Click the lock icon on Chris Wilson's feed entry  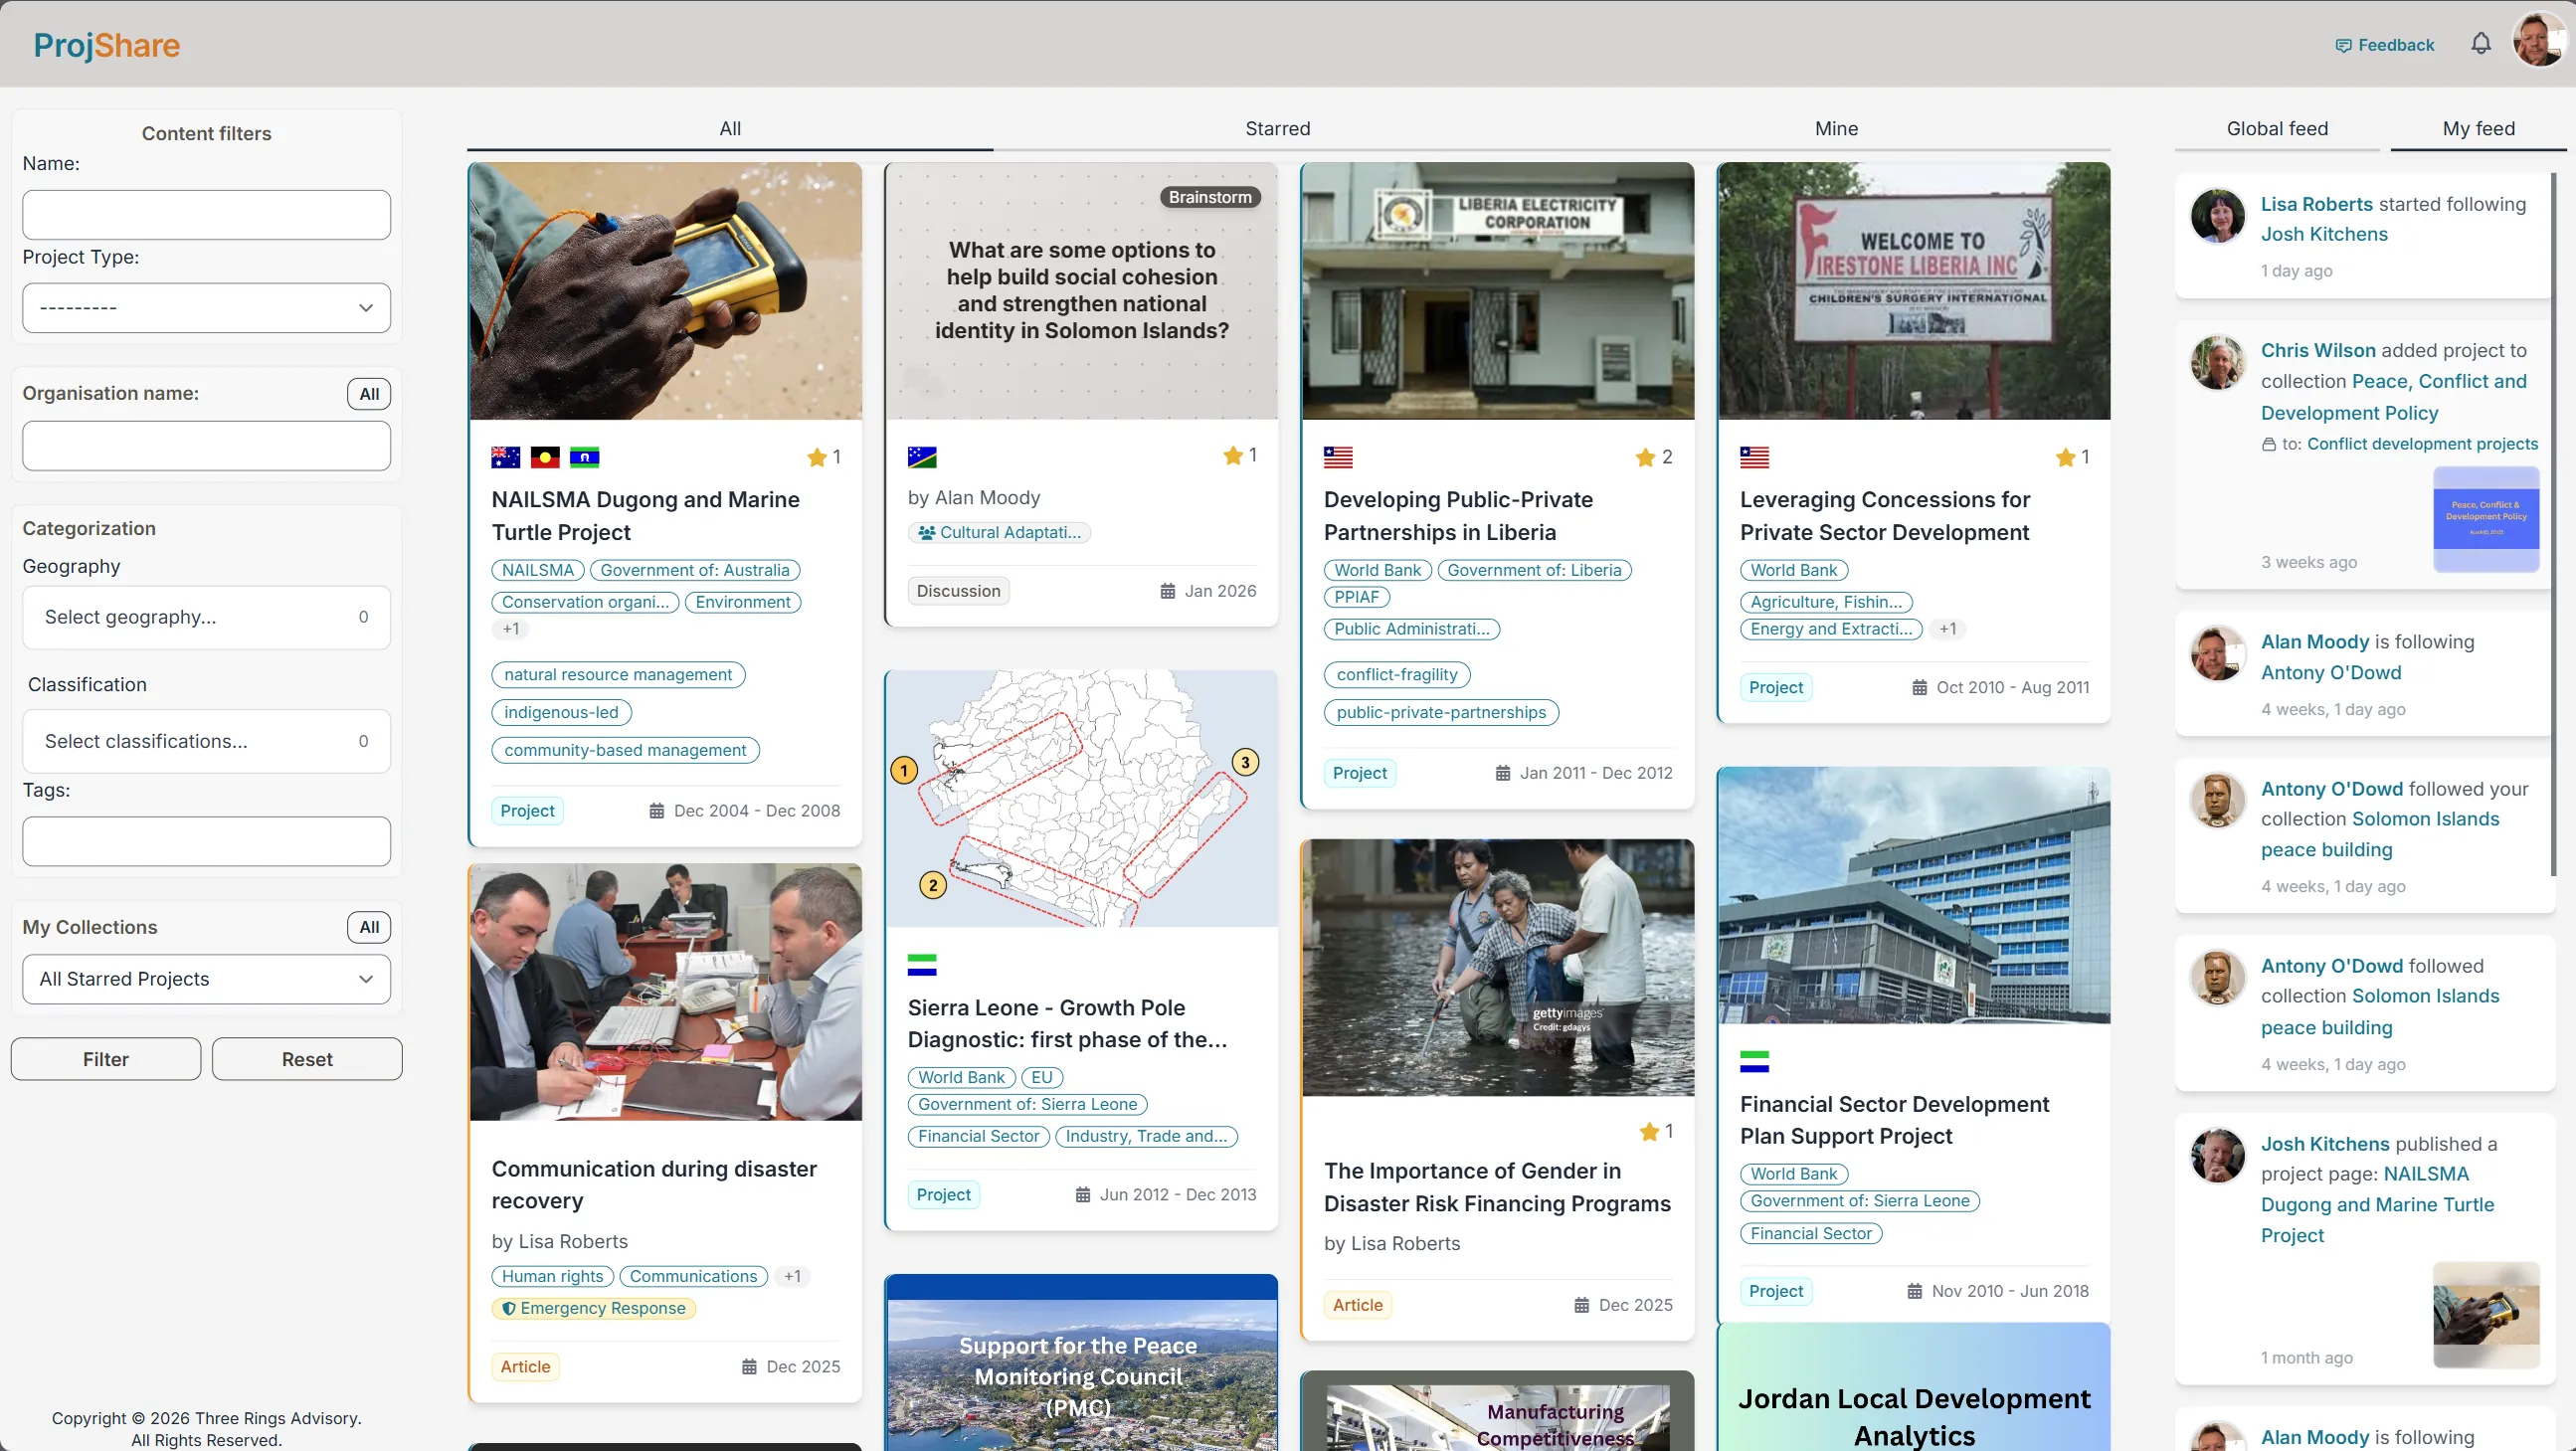click(x=2268, y=444)
